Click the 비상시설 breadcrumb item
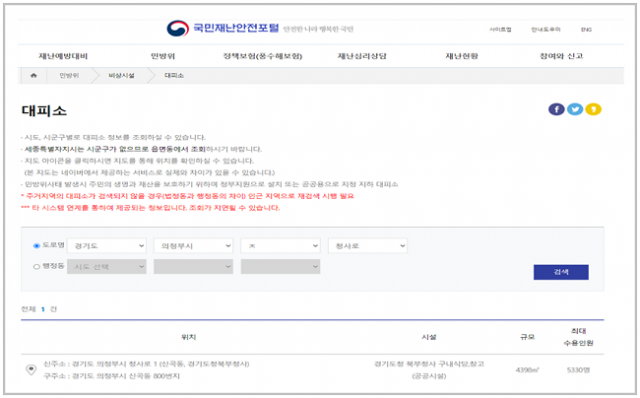This screenshot has height=398, width=640. (121, 76)
